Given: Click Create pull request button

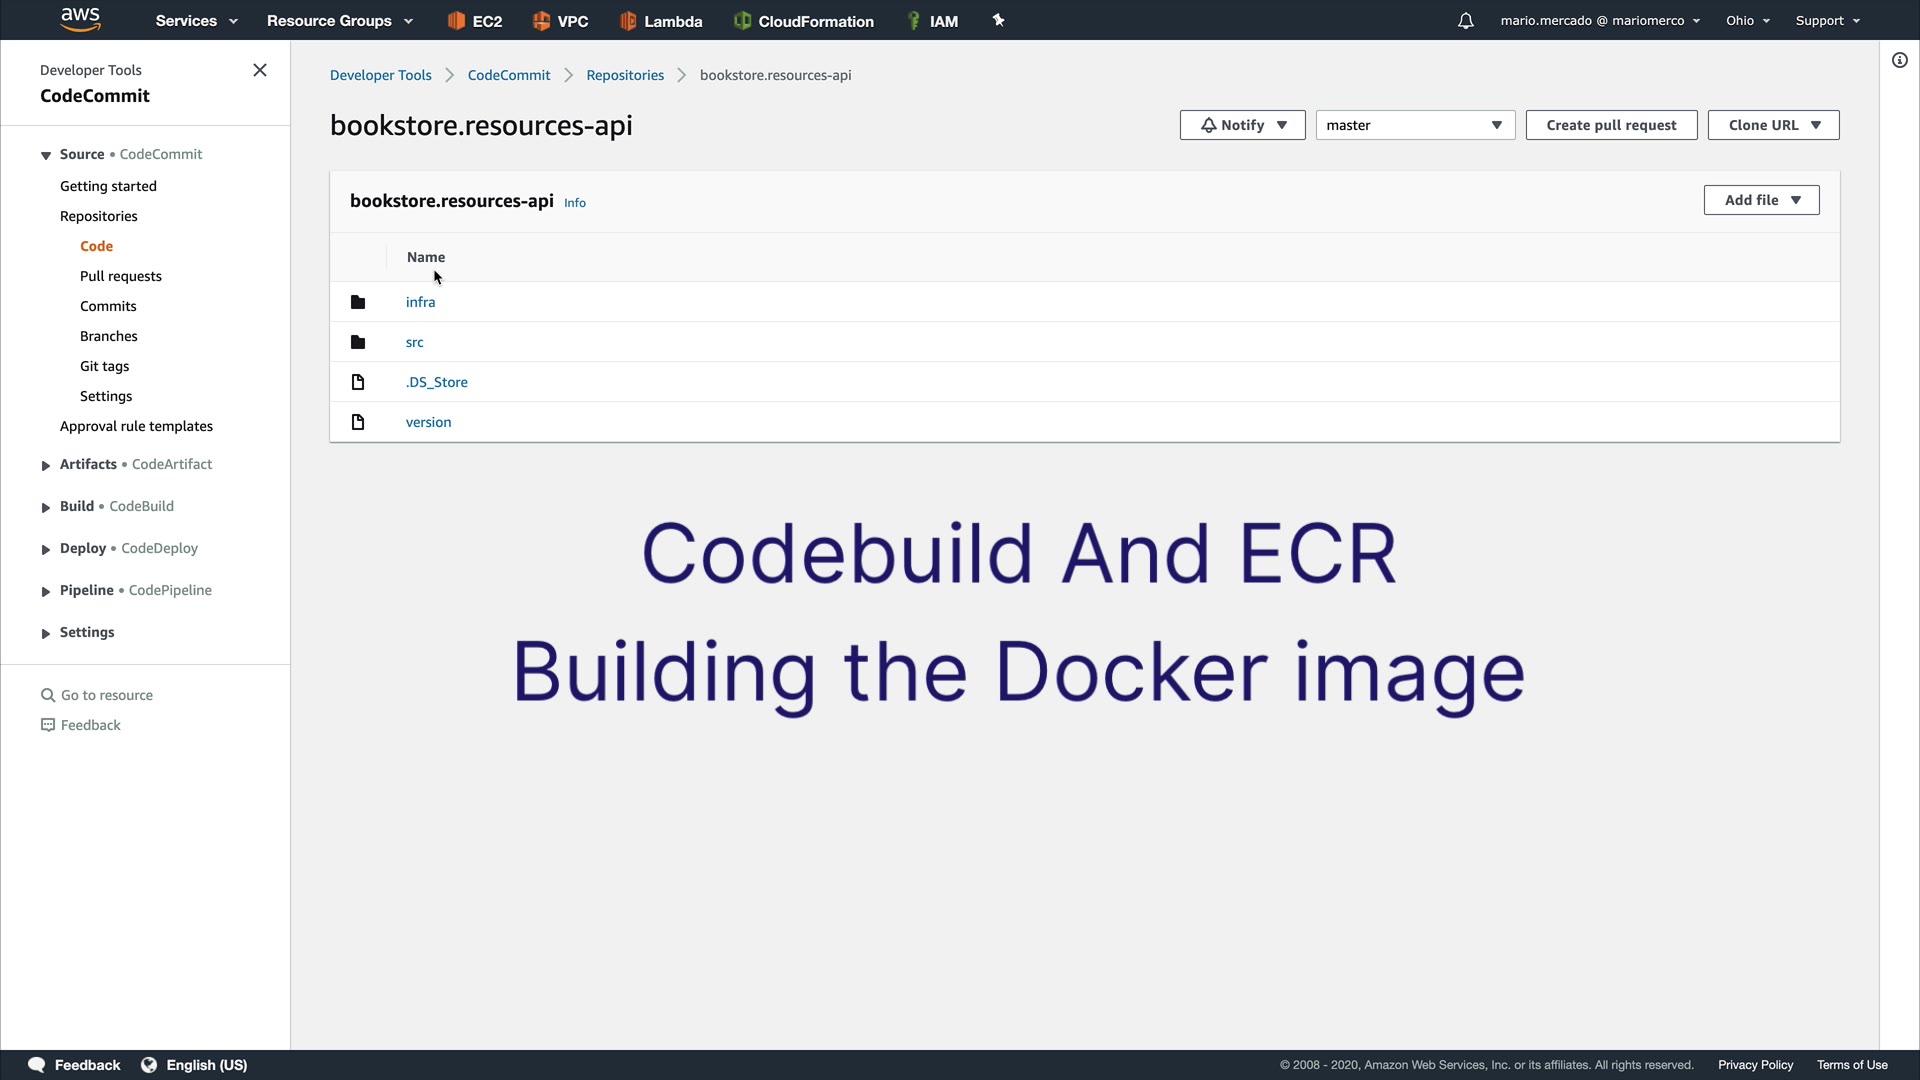Looking at the screenshot, I should click(1610, 125).
